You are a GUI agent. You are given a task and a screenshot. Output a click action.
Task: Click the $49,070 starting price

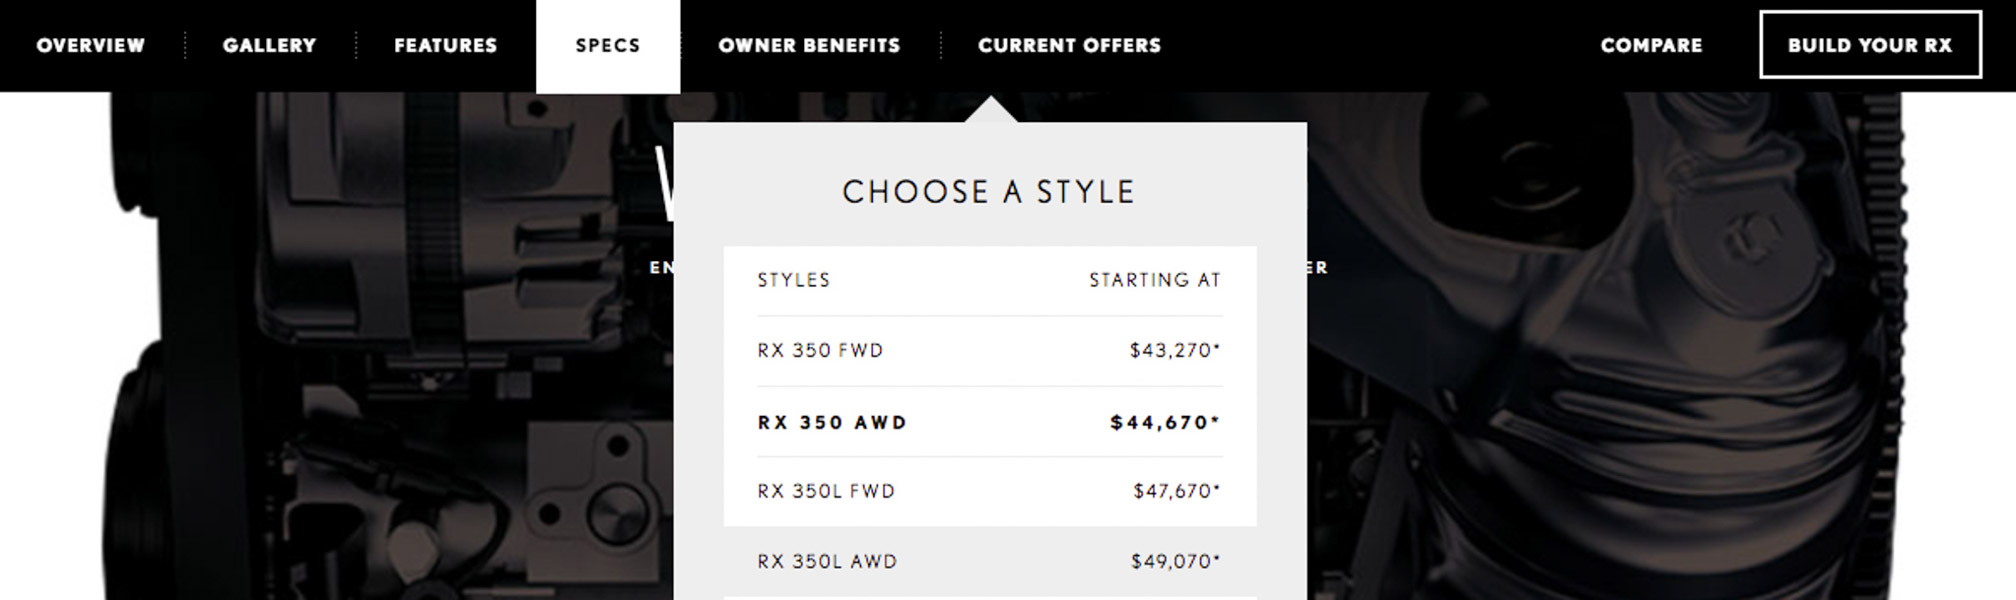(x=1175, y=562)
